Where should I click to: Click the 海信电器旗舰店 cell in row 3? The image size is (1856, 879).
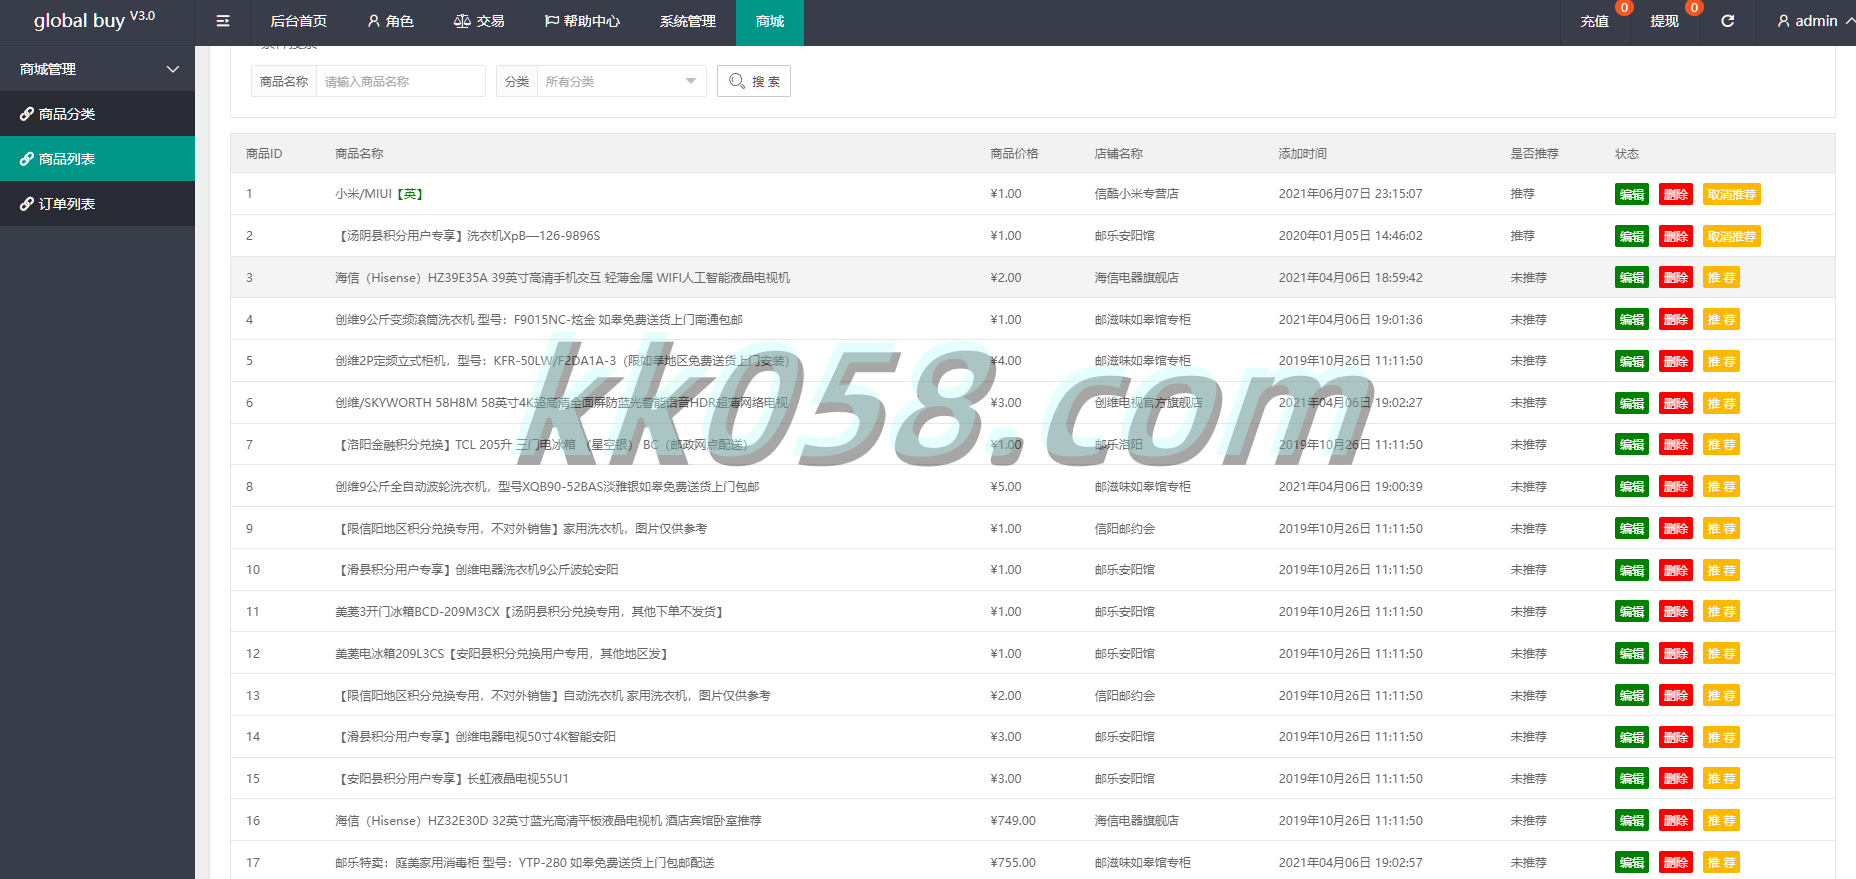click(1136, 278)
